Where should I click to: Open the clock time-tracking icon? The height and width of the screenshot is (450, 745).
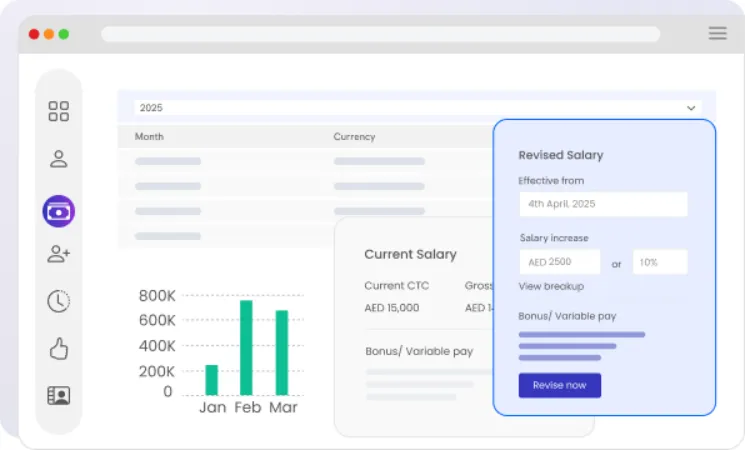click(x=58, y=301)
